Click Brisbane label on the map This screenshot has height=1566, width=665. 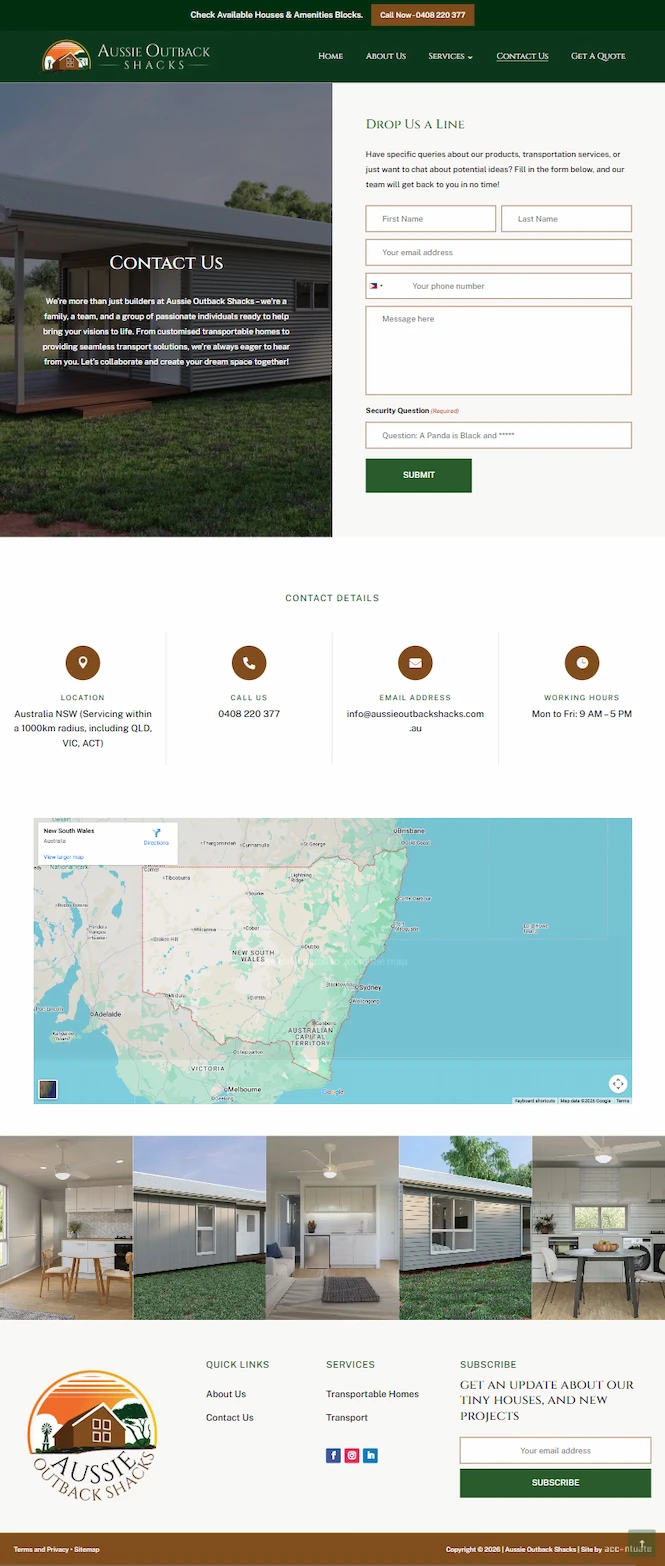pos(410,830)
